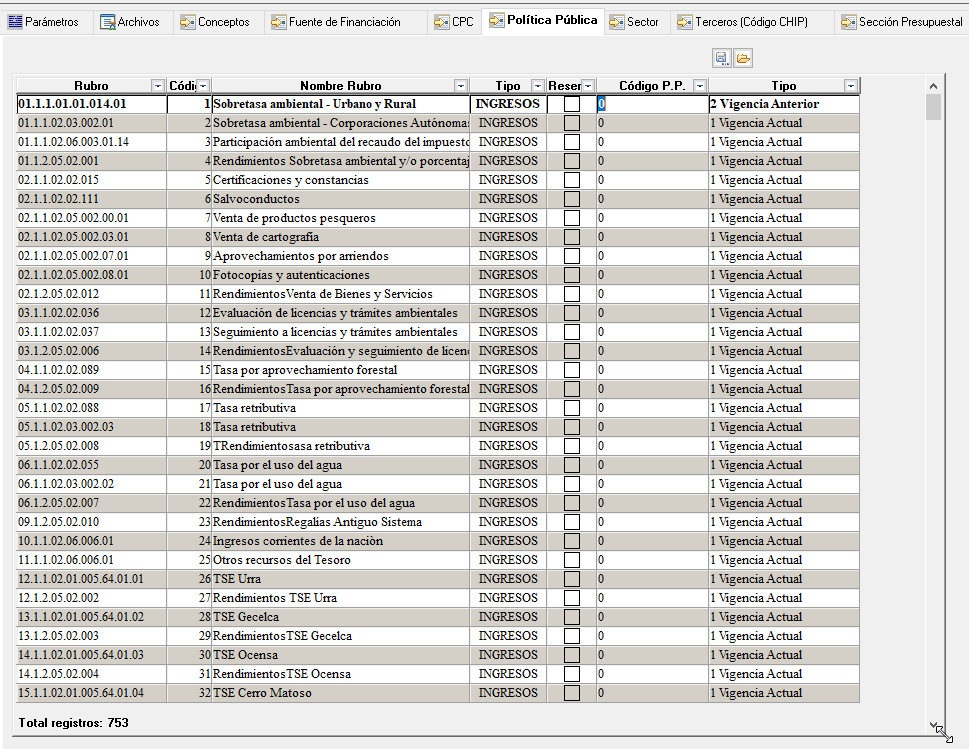The width and height of the screenshot is (969, 749).
Task: Click the Fuente de Financiación tab icon
Action: coord(279,22)
